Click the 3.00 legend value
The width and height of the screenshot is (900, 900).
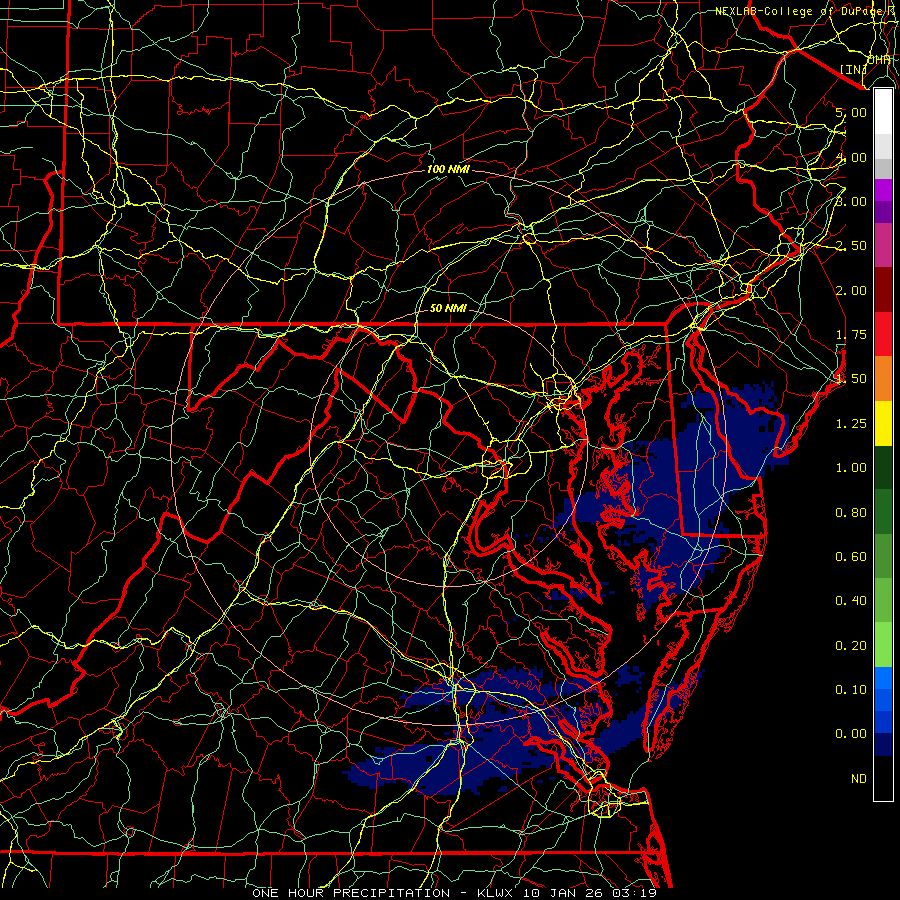(x=851, y=201)
